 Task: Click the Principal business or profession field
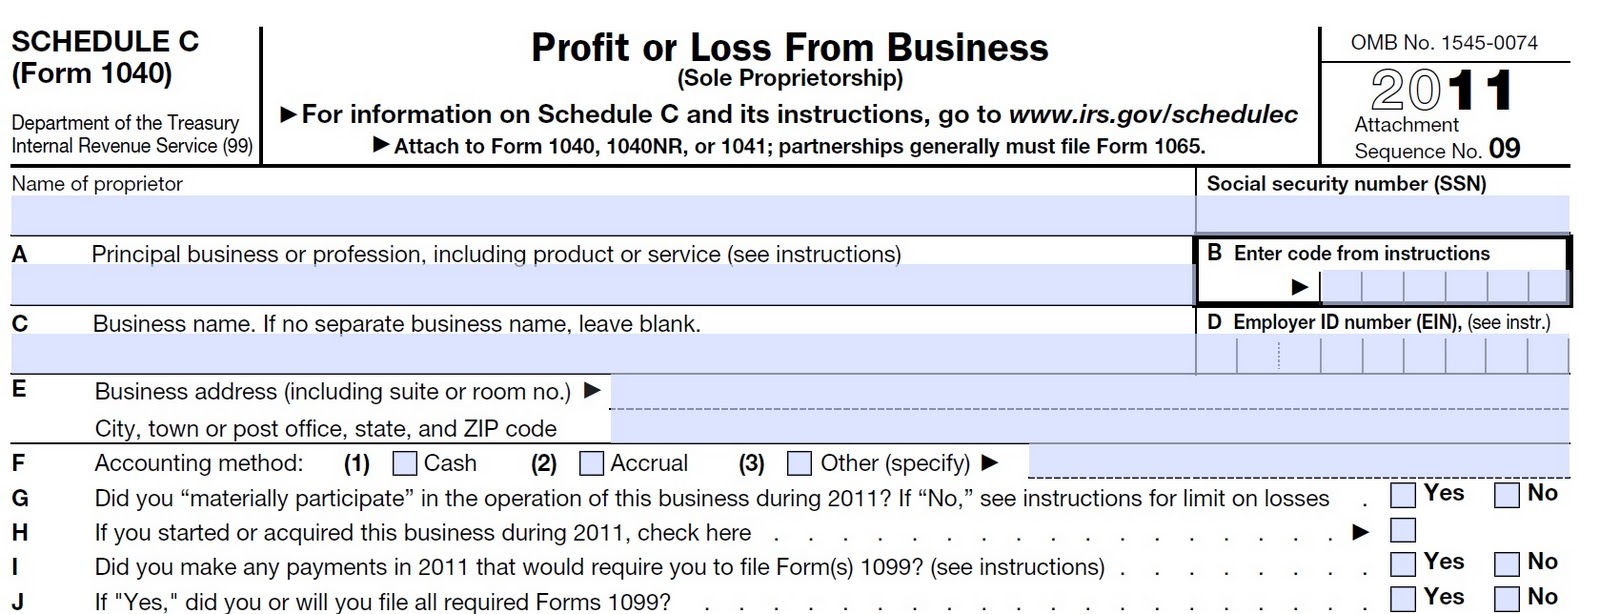603,285
